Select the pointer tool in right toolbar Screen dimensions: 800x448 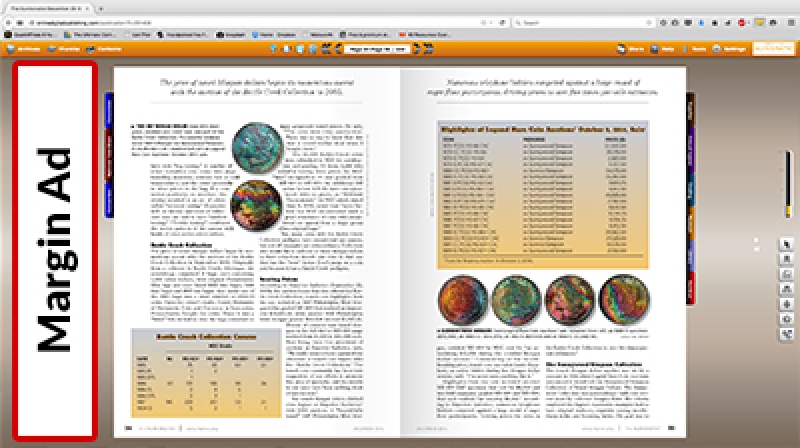click(786, 244)
